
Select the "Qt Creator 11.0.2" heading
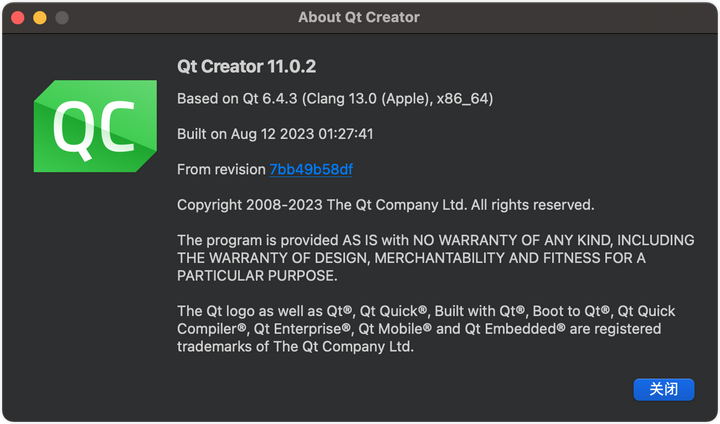pos(246,67)
